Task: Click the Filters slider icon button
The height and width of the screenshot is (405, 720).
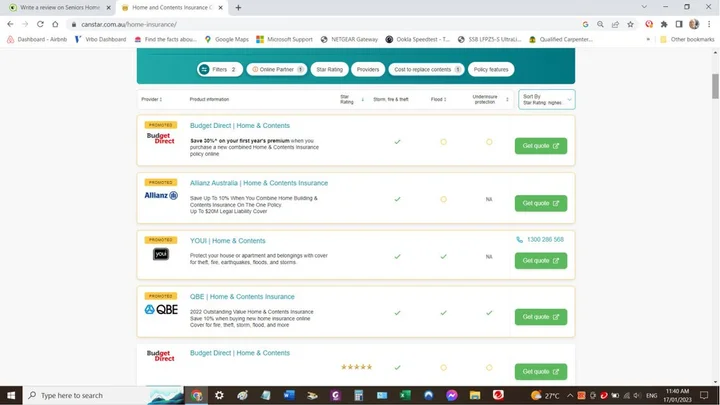Action: [205, 70]
